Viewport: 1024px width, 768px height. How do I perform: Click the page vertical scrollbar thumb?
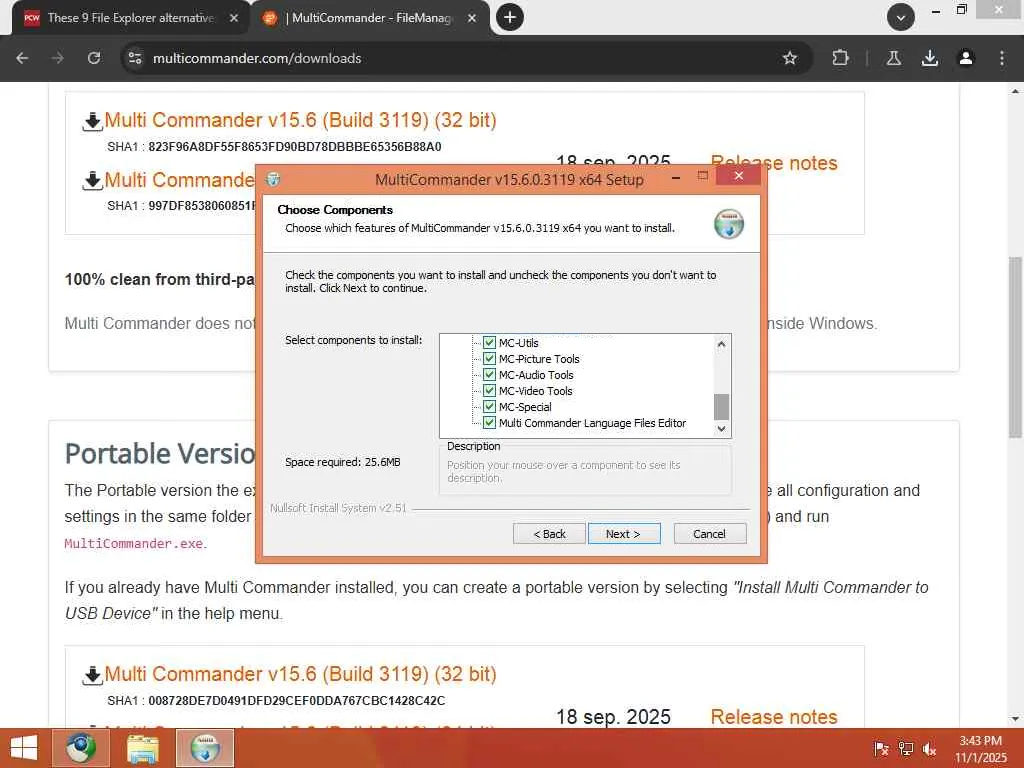[1015, 346]
